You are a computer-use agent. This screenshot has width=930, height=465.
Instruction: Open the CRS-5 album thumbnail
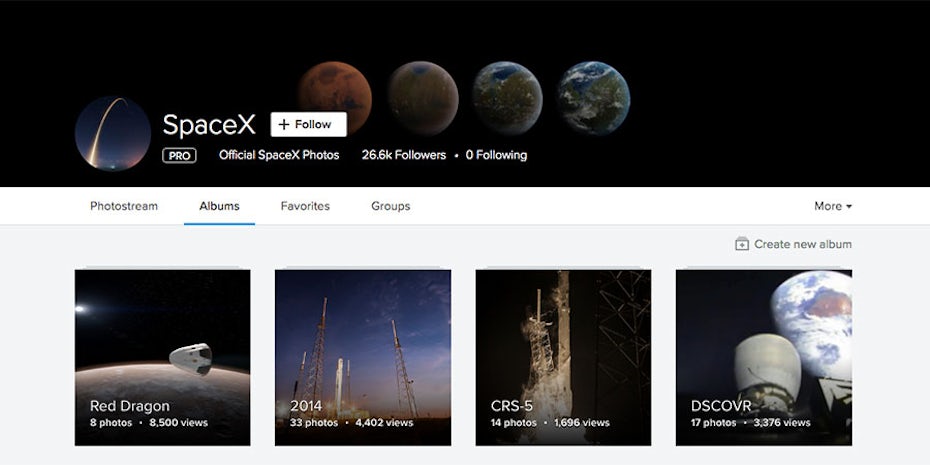[x=563, y=357]
